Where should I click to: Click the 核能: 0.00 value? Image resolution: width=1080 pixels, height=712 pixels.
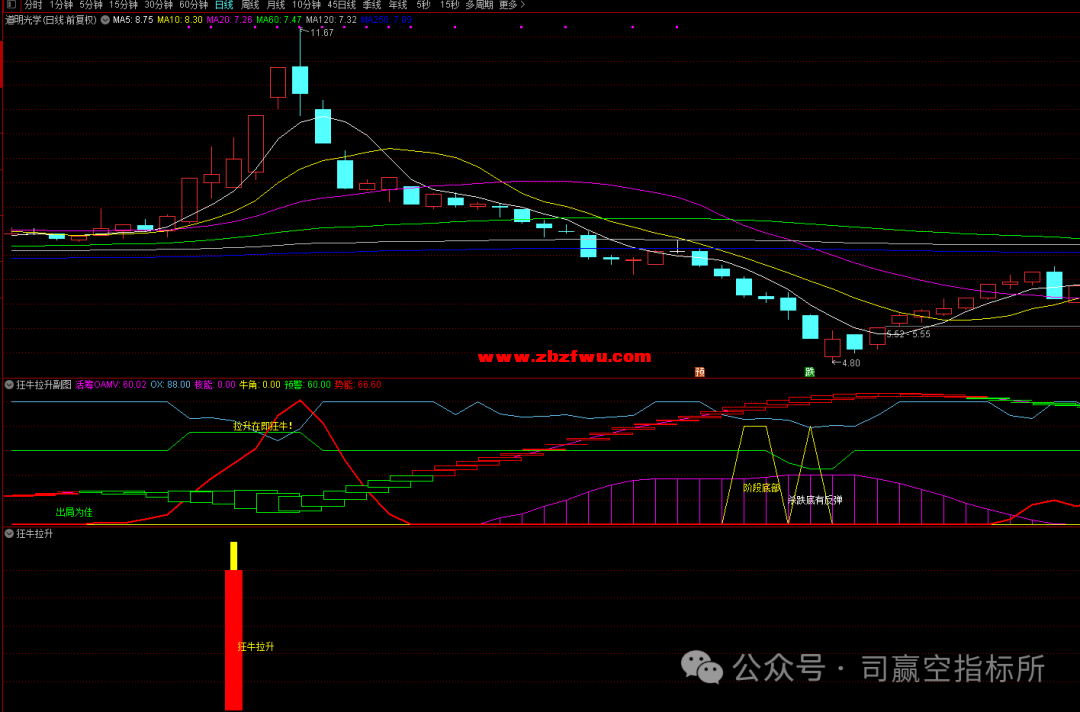pos(215,385)
